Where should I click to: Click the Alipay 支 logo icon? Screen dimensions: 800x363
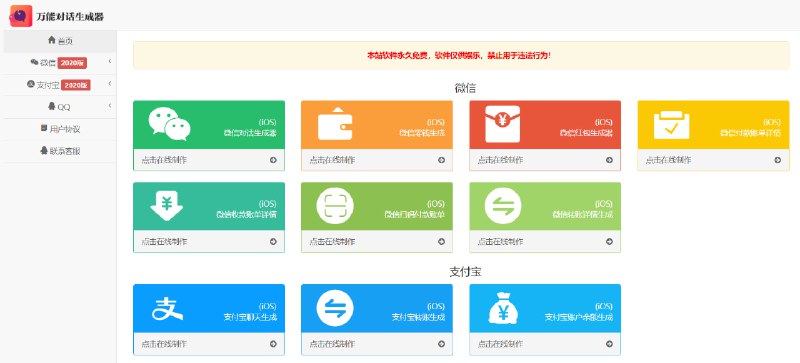tap(167, 309)
